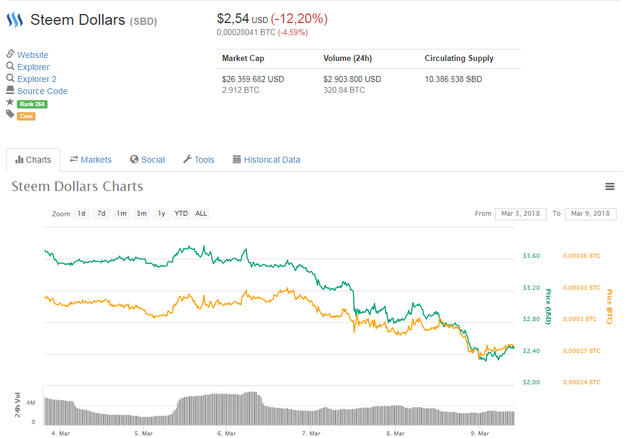Click the Rank 264 badge
Screen dimensions: 640x438
click(32, 104)
